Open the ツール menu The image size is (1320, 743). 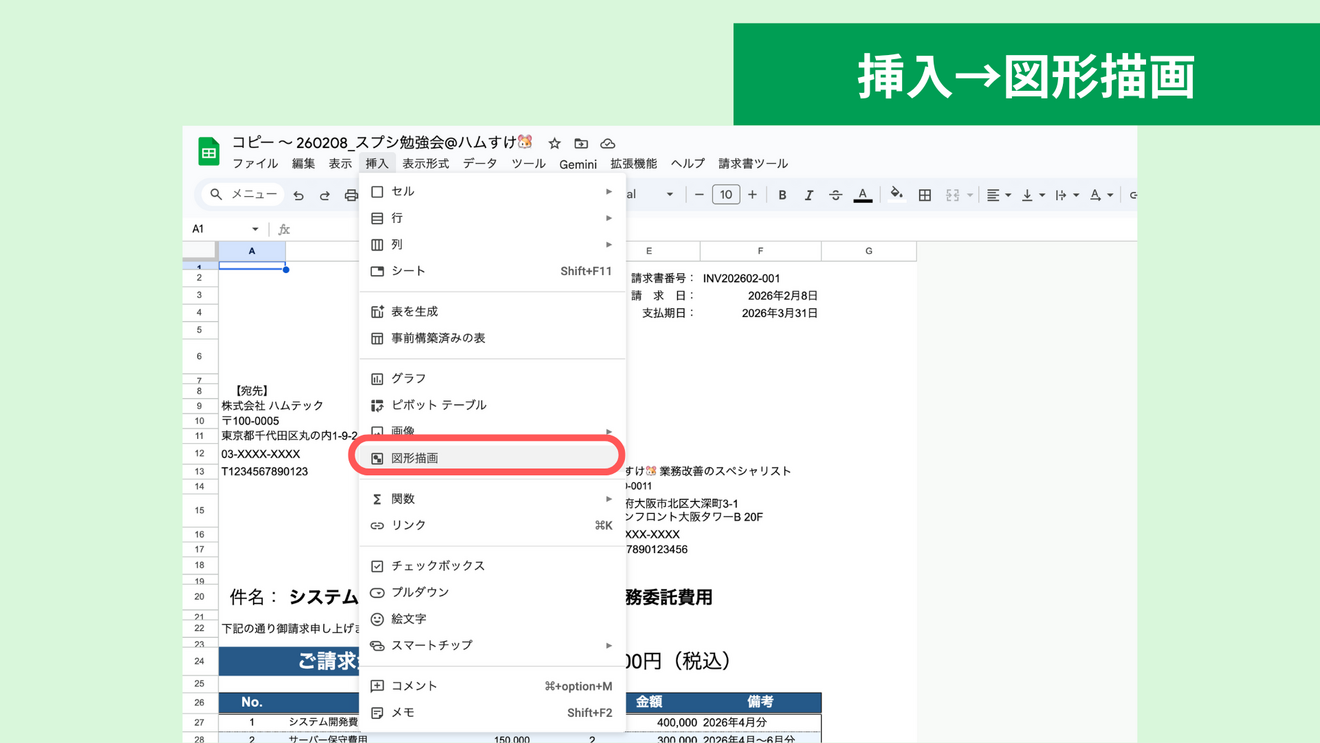pos(528,164)
